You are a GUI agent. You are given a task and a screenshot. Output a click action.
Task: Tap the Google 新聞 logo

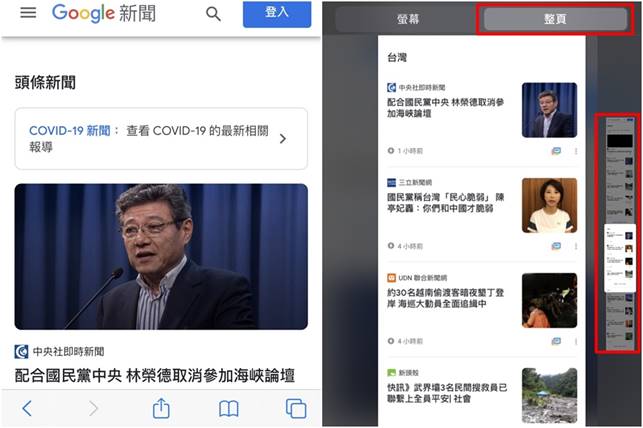click(x=104, y=14)
